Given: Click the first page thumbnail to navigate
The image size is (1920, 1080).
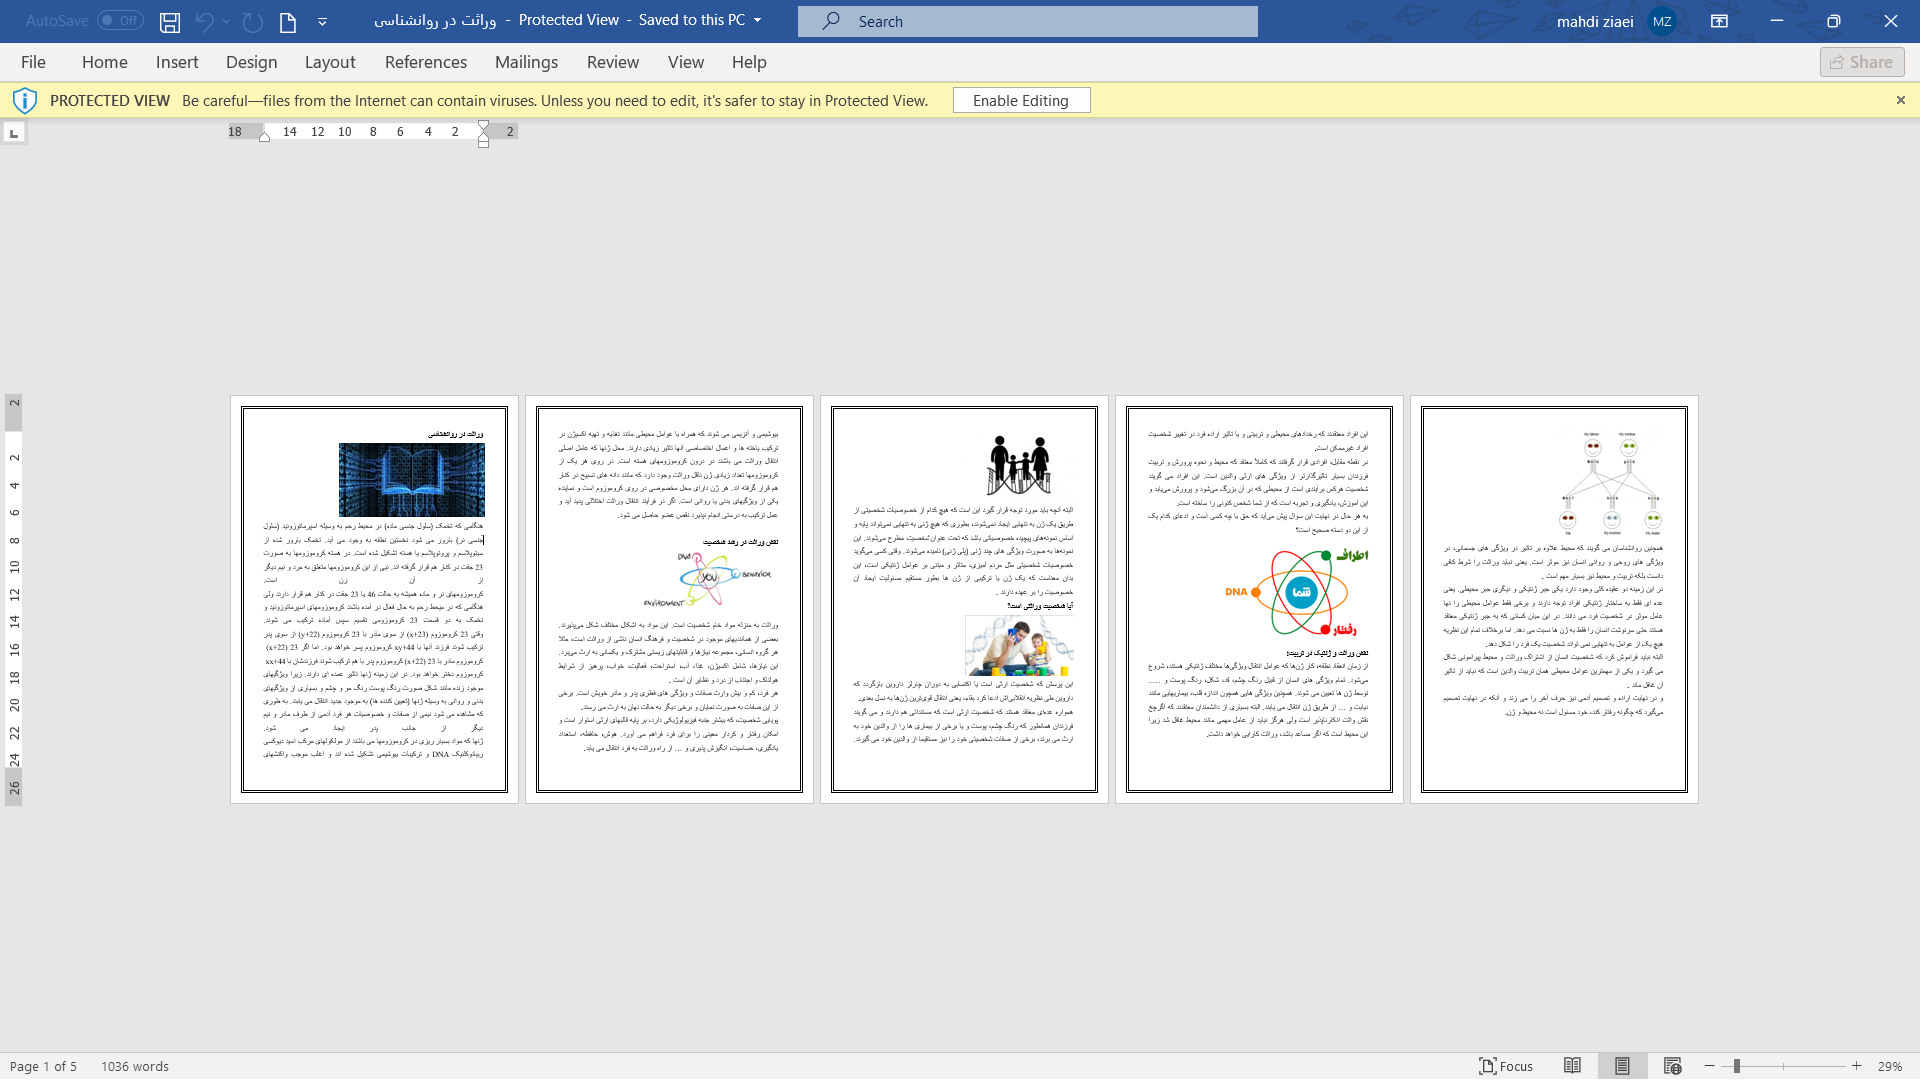Looking at the screenshot, I should (x=375, y=599).
